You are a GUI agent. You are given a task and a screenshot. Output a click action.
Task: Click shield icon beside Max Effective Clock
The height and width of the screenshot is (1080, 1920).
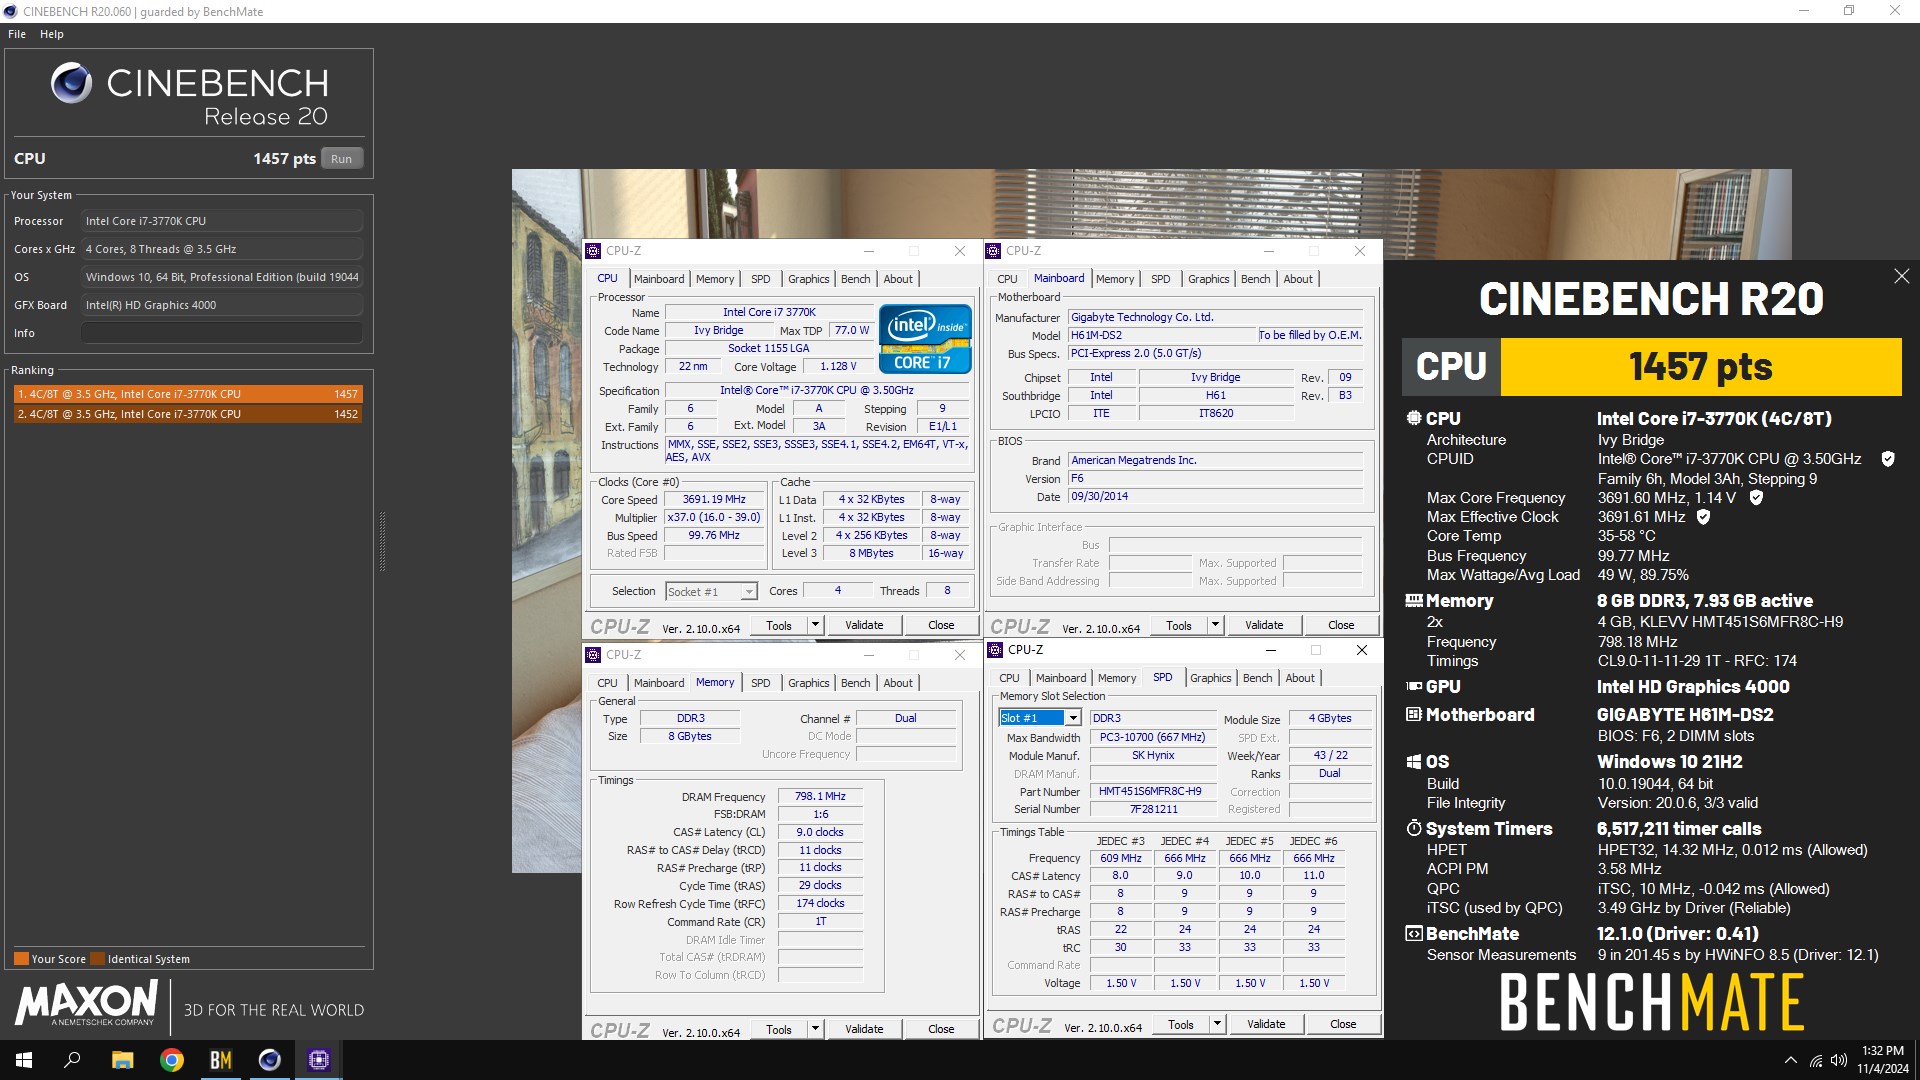(x=1703, y=517)
